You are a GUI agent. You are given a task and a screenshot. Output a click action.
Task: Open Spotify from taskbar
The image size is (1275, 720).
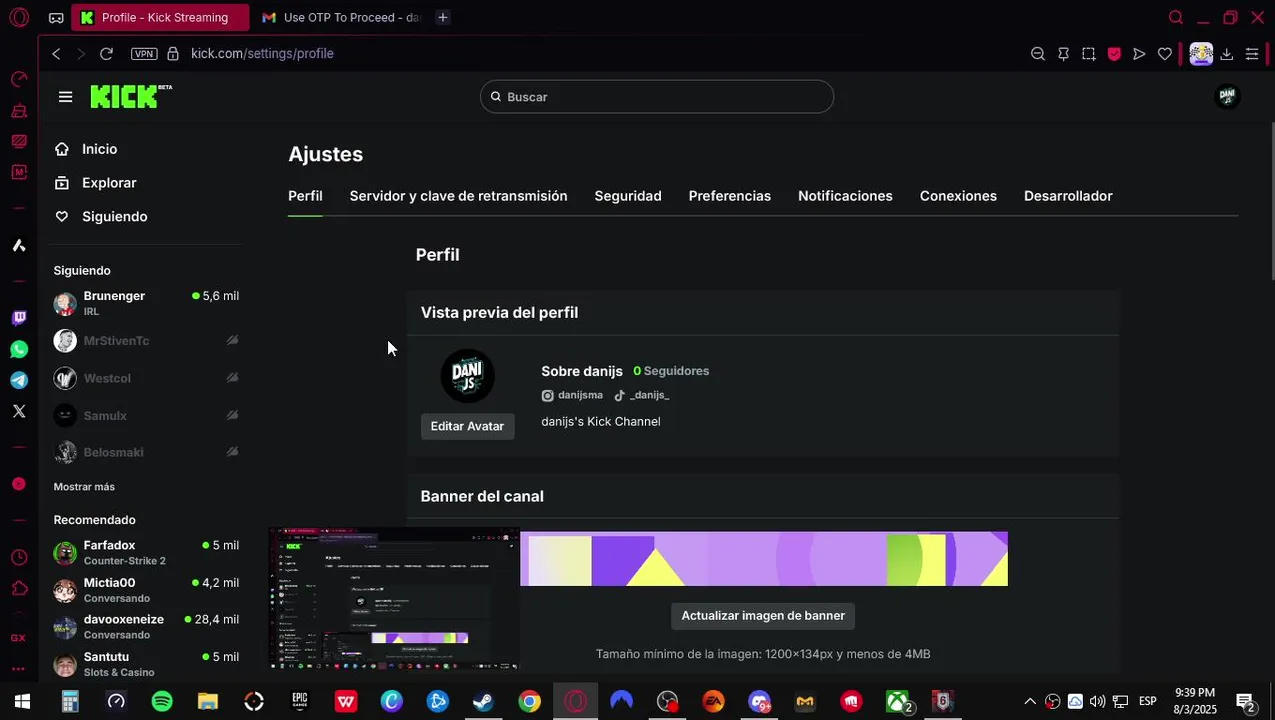[x=162, y=701]
